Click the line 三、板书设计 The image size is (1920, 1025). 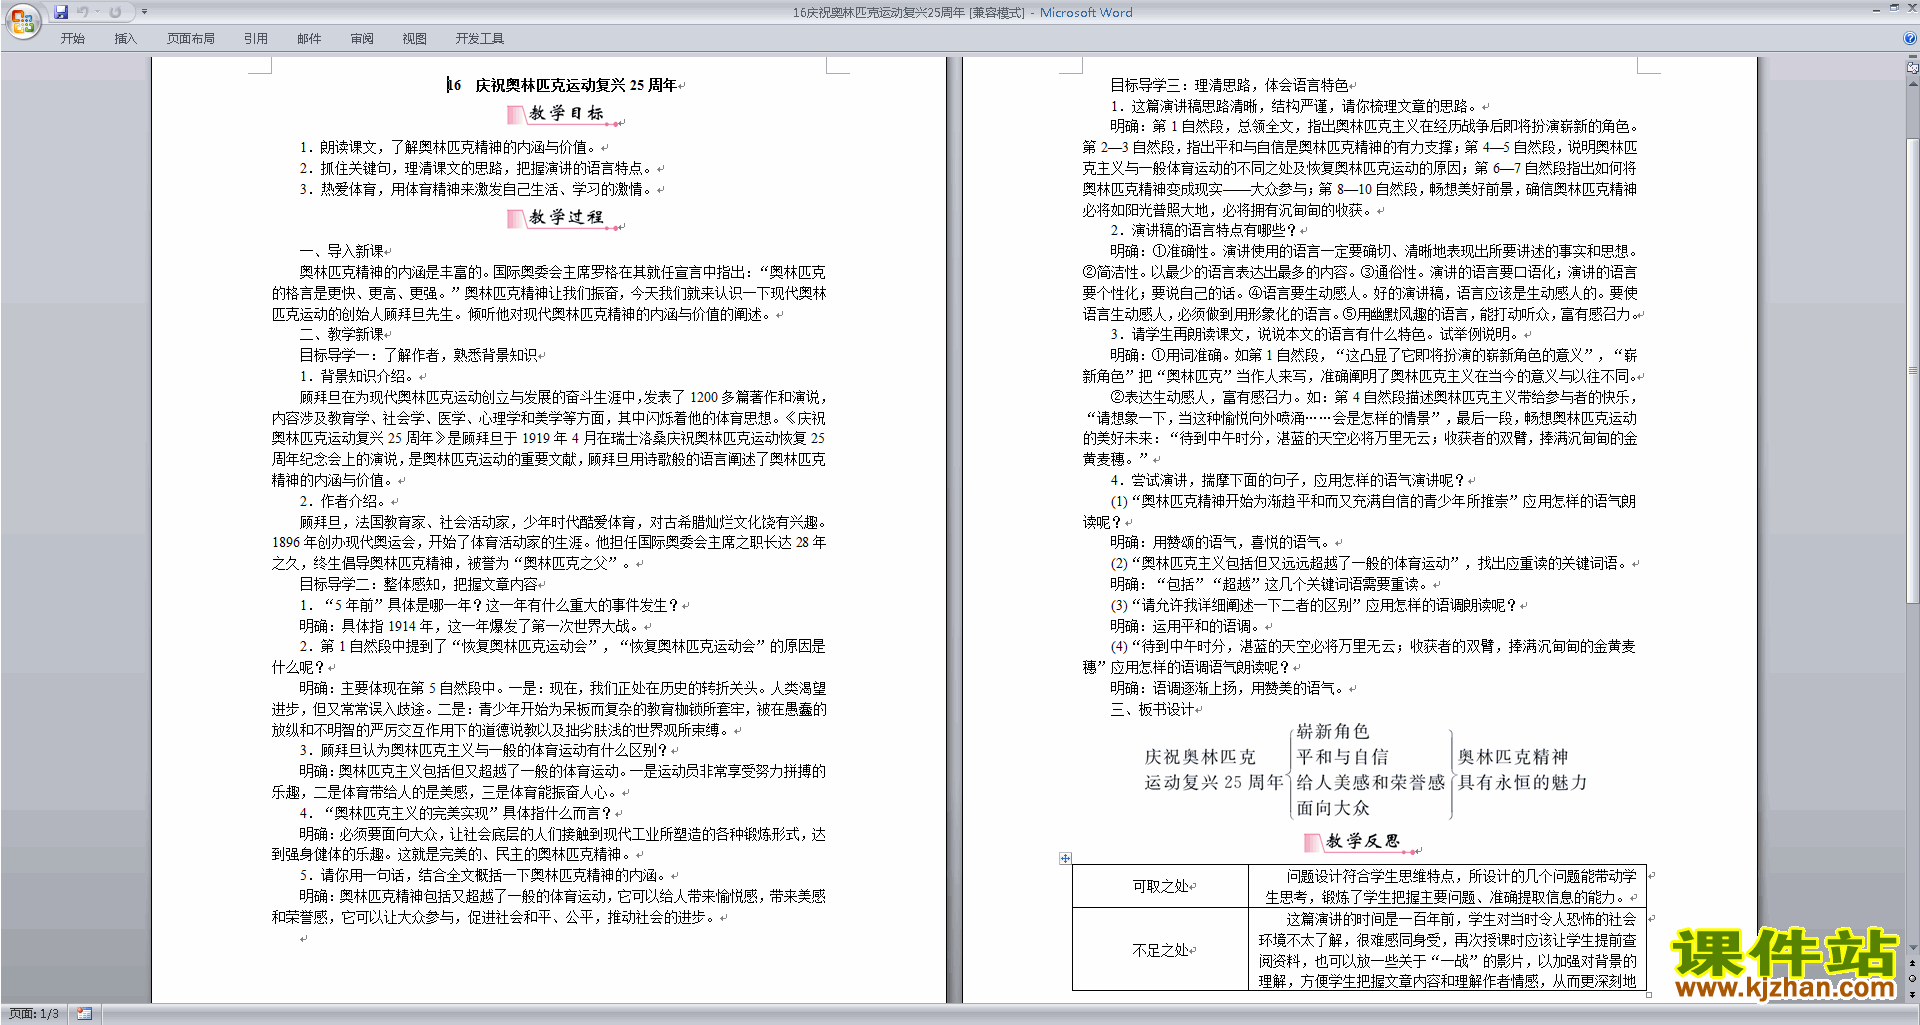[1152, 709]
